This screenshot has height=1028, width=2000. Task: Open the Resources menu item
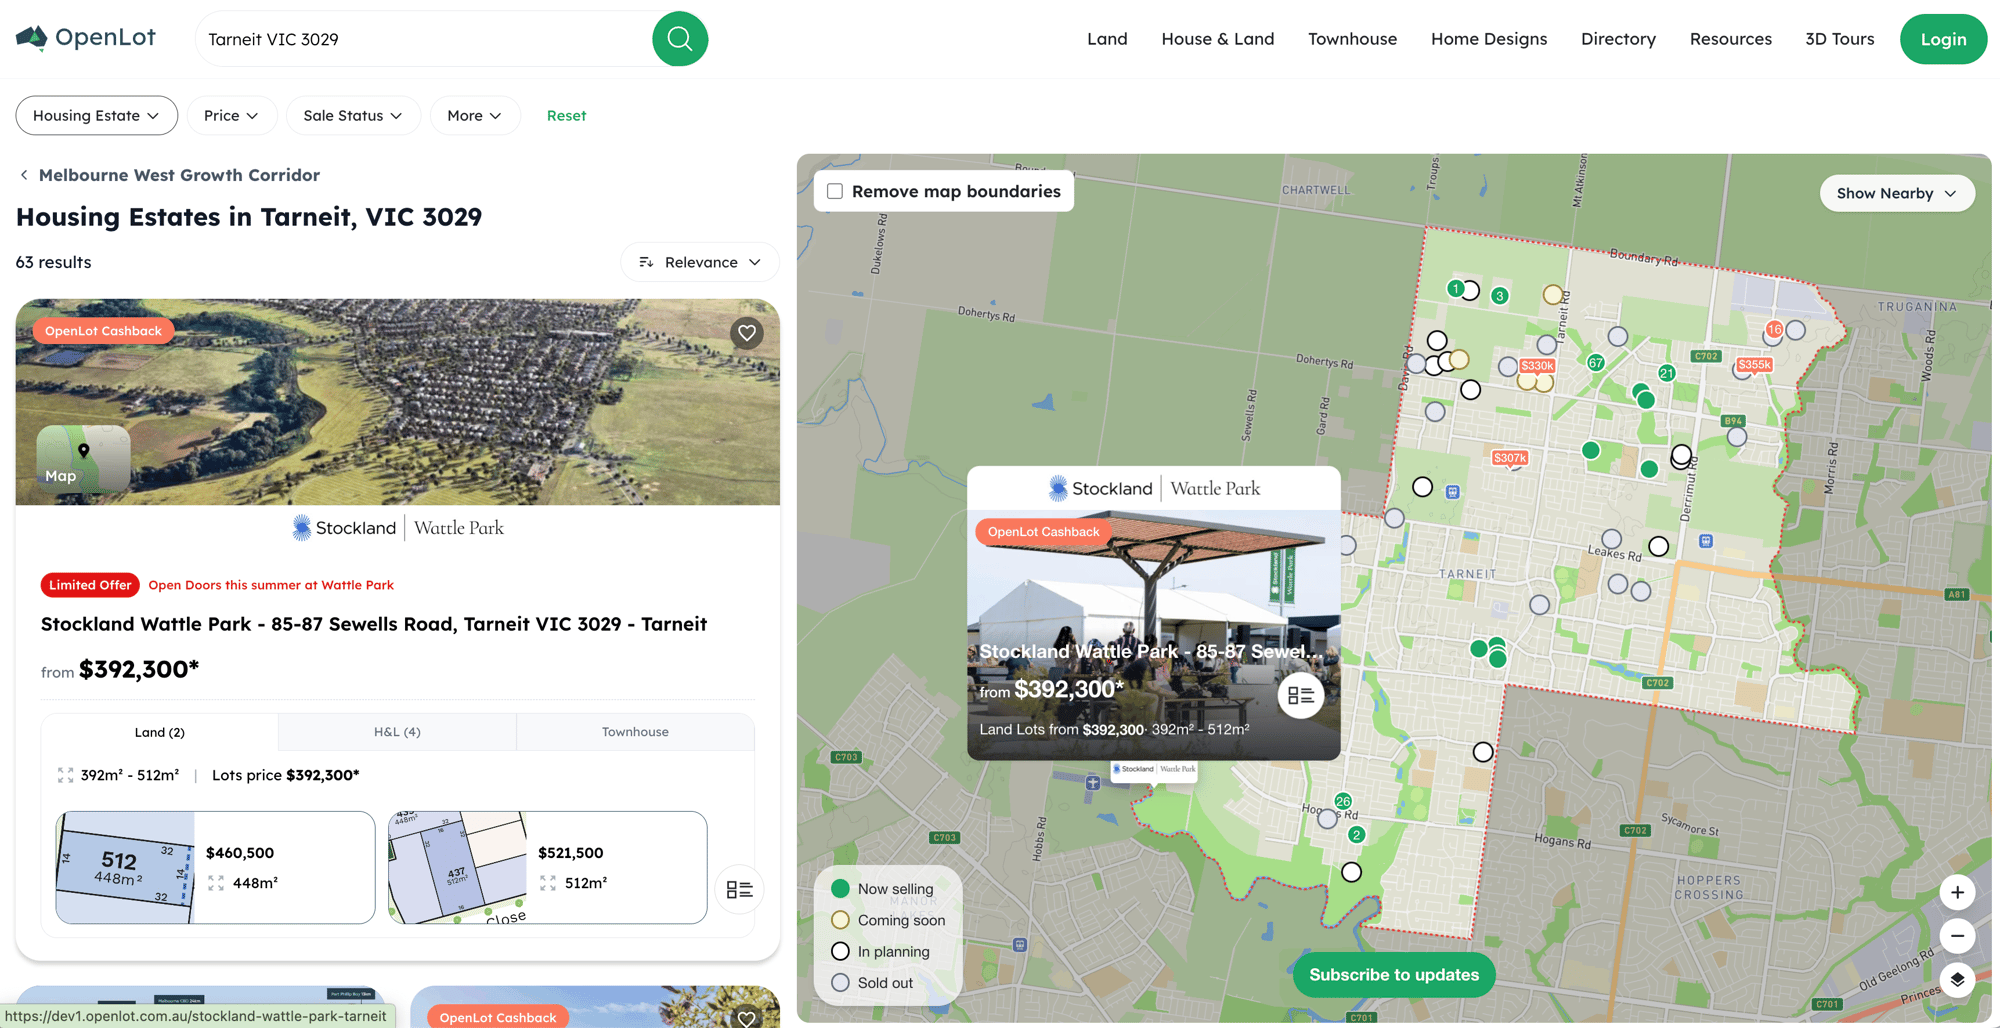(x=1731, y=39)
